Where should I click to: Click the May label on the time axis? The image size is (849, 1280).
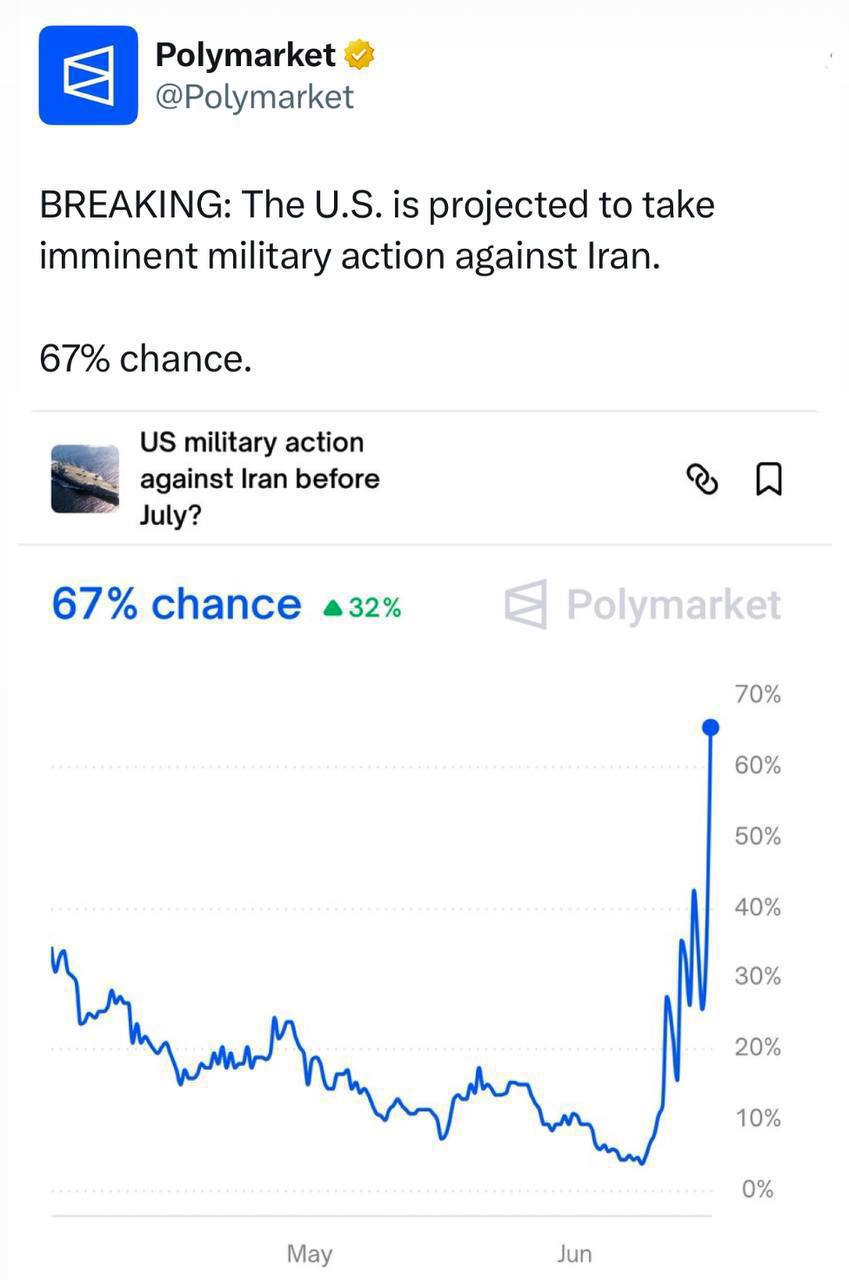309,1253
